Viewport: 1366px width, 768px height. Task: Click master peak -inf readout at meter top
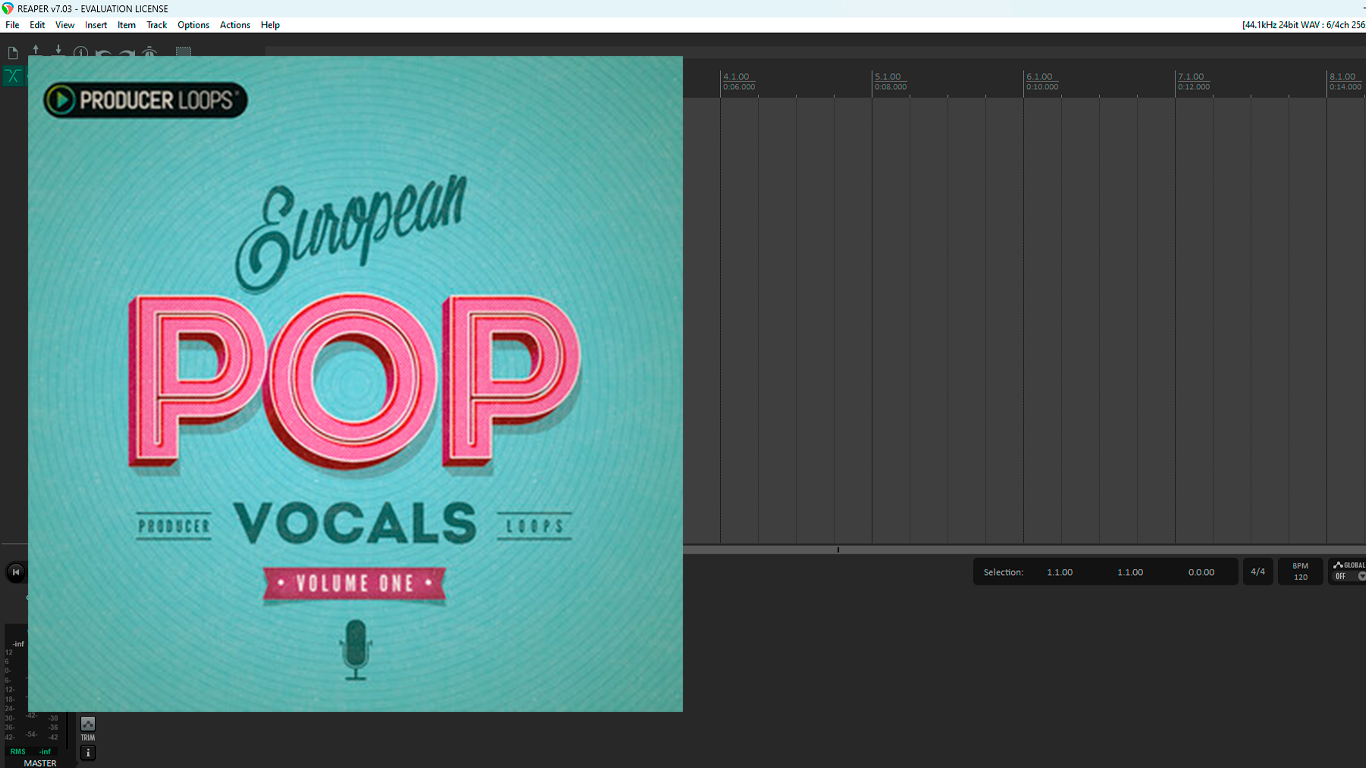(18, 643)
